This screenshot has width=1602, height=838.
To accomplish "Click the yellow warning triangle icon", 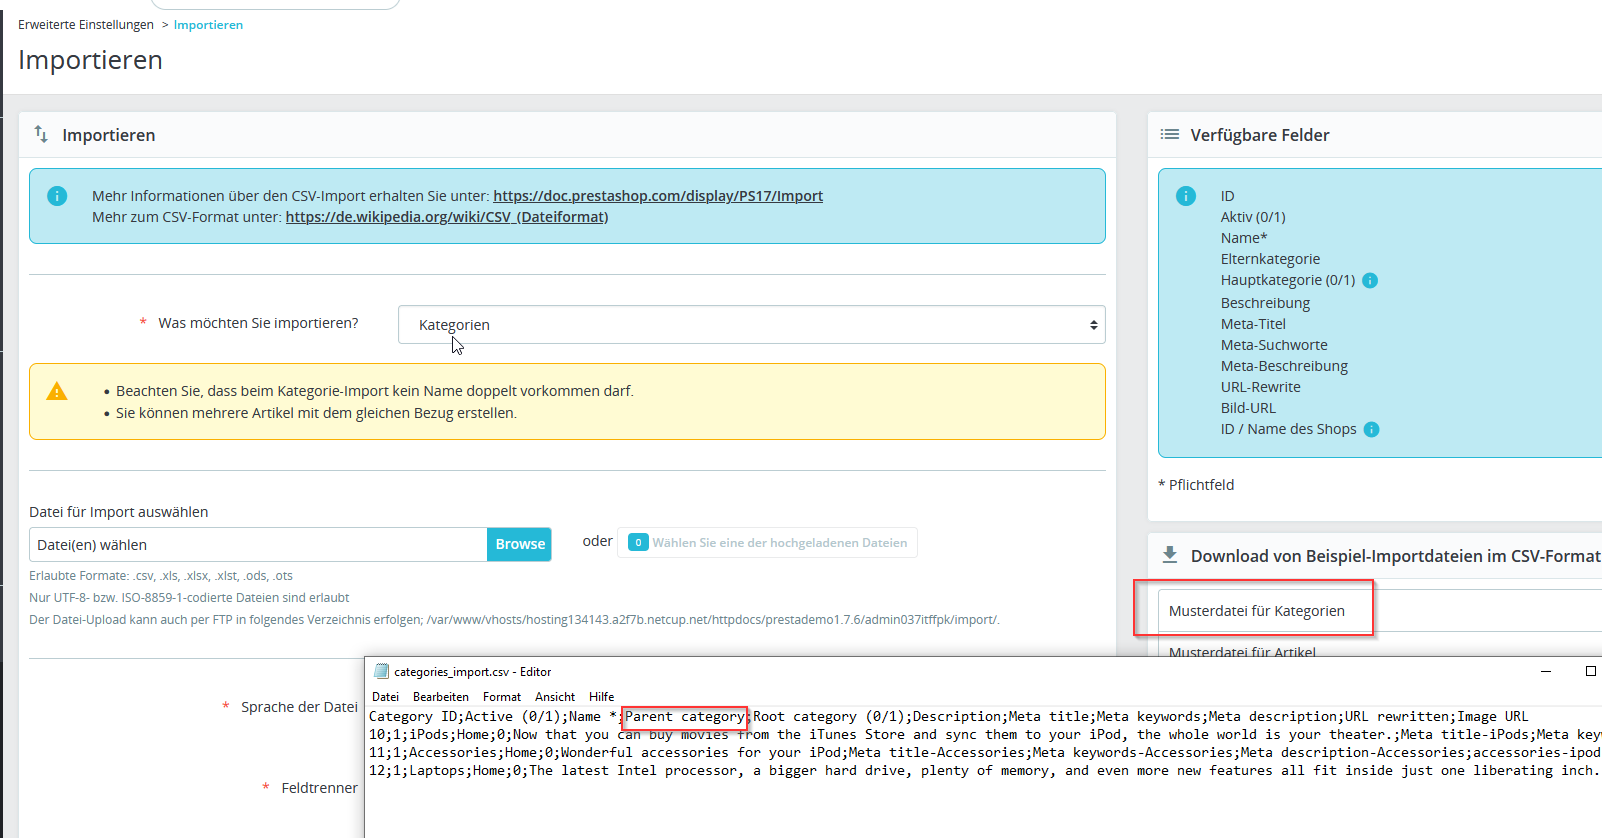I will (57, 391).
